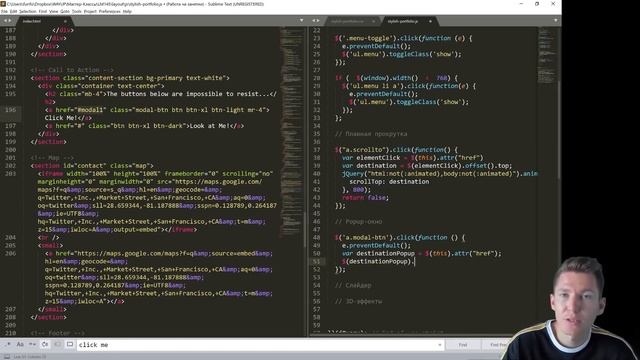Click line number 51 in right gutter
This screenshot has height=360, width=640.
317,262
